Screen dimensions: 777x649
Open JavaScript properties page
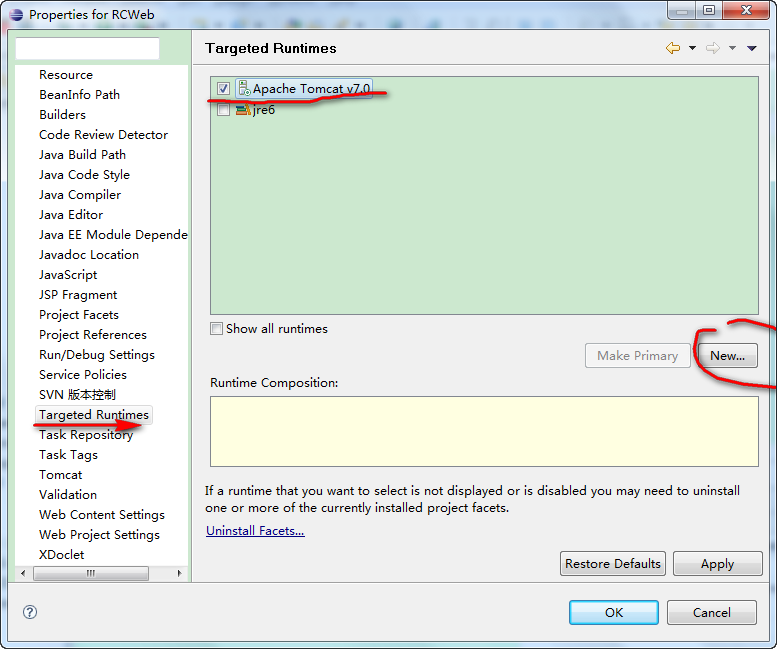point(68,275)
